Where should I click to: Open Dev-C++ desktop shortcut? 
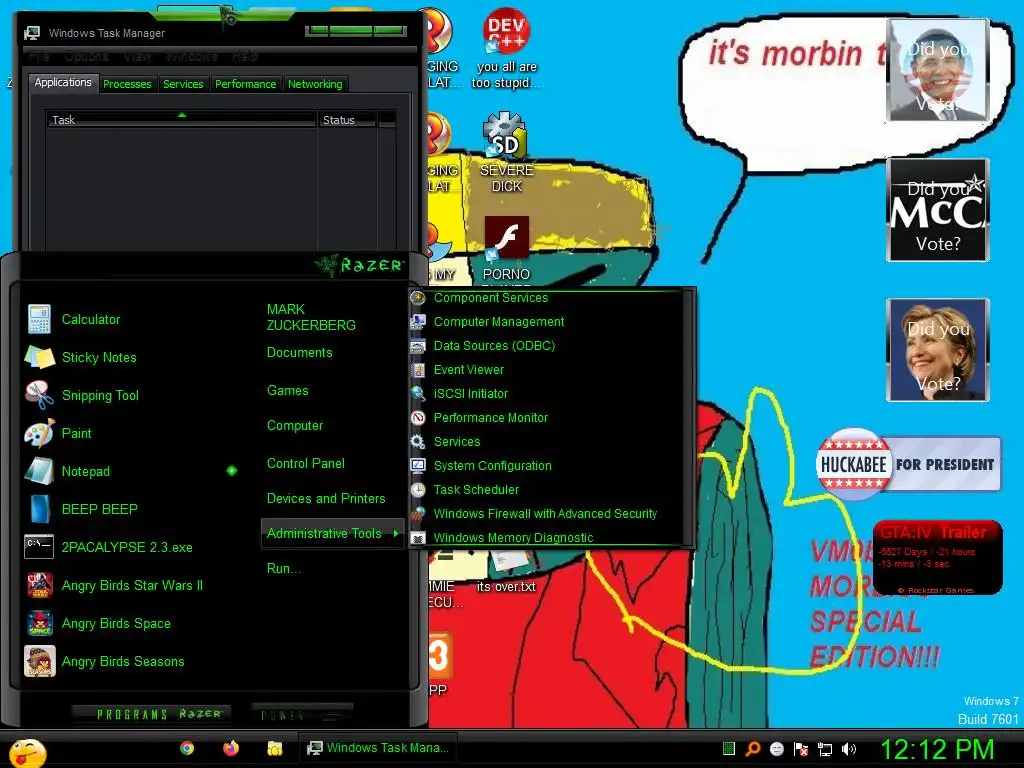(x=506, y=49)
